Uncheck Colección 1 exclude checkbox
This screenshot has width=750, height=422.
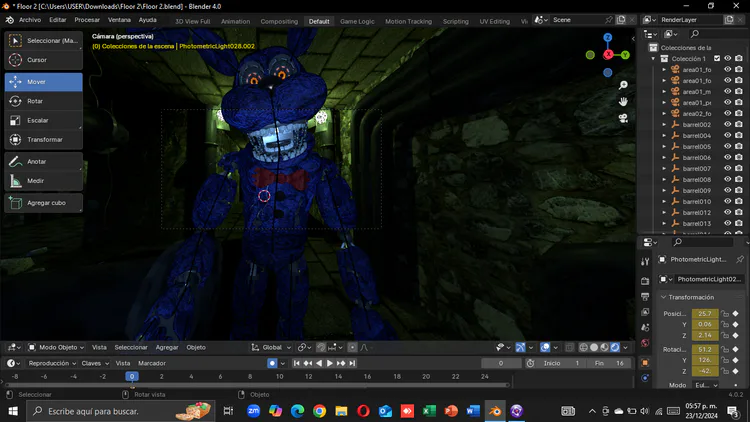coord(717,58)
